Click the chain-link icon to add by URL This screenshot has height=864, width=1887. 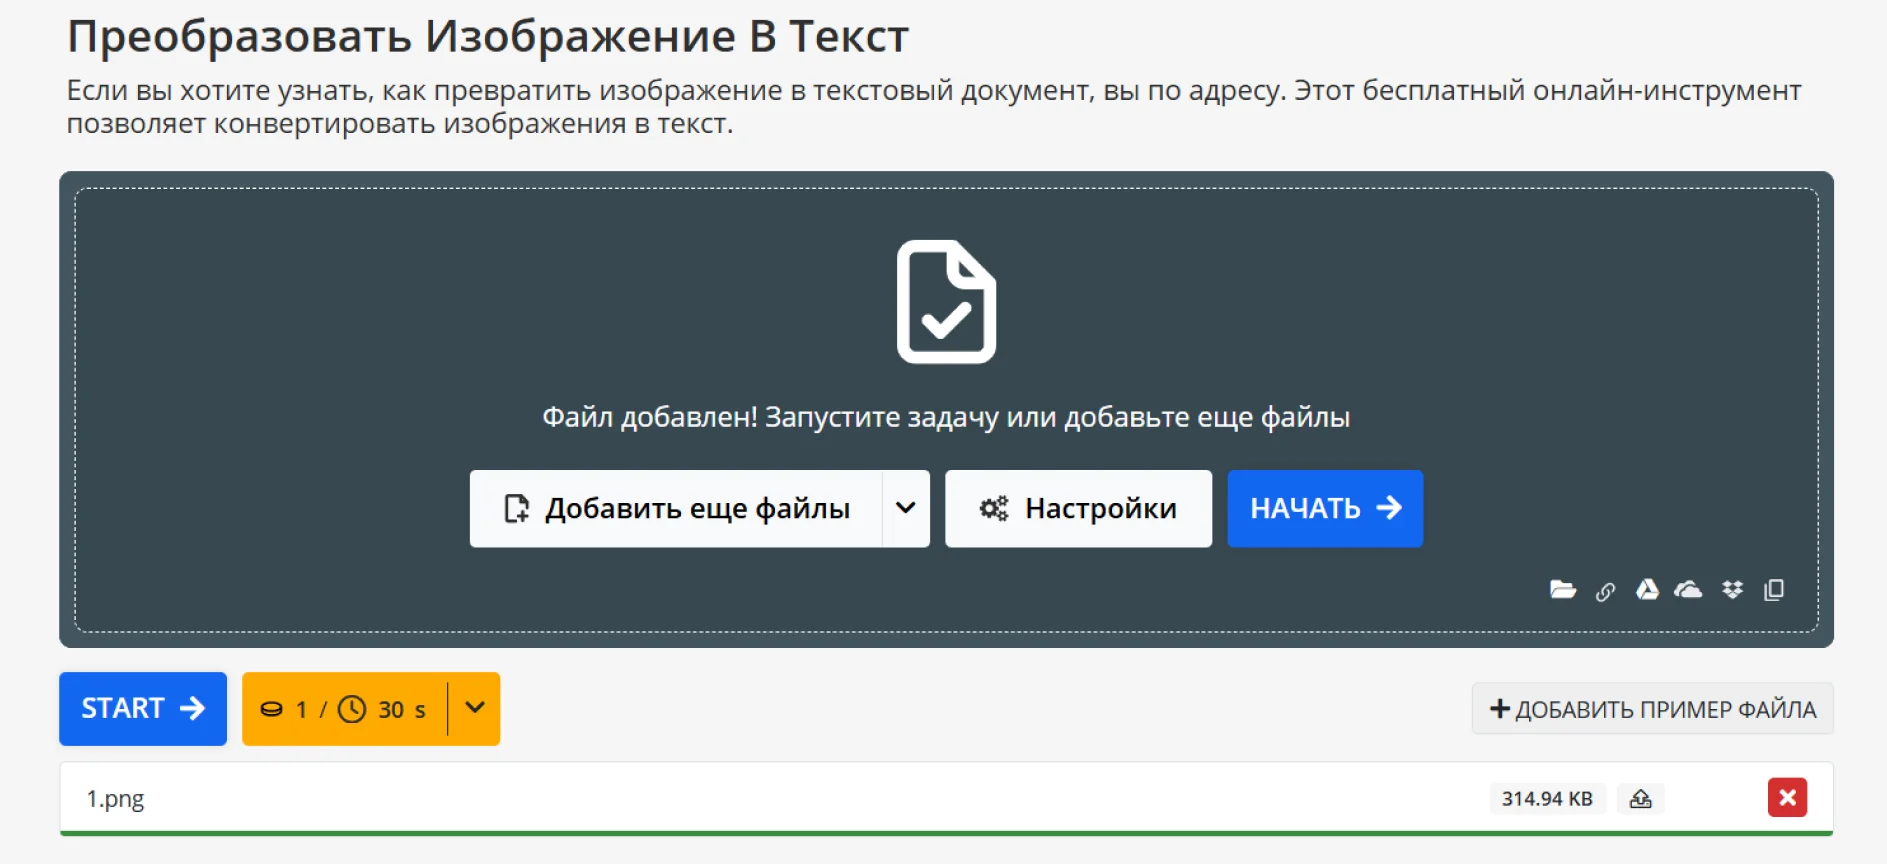coord(1605,591)
